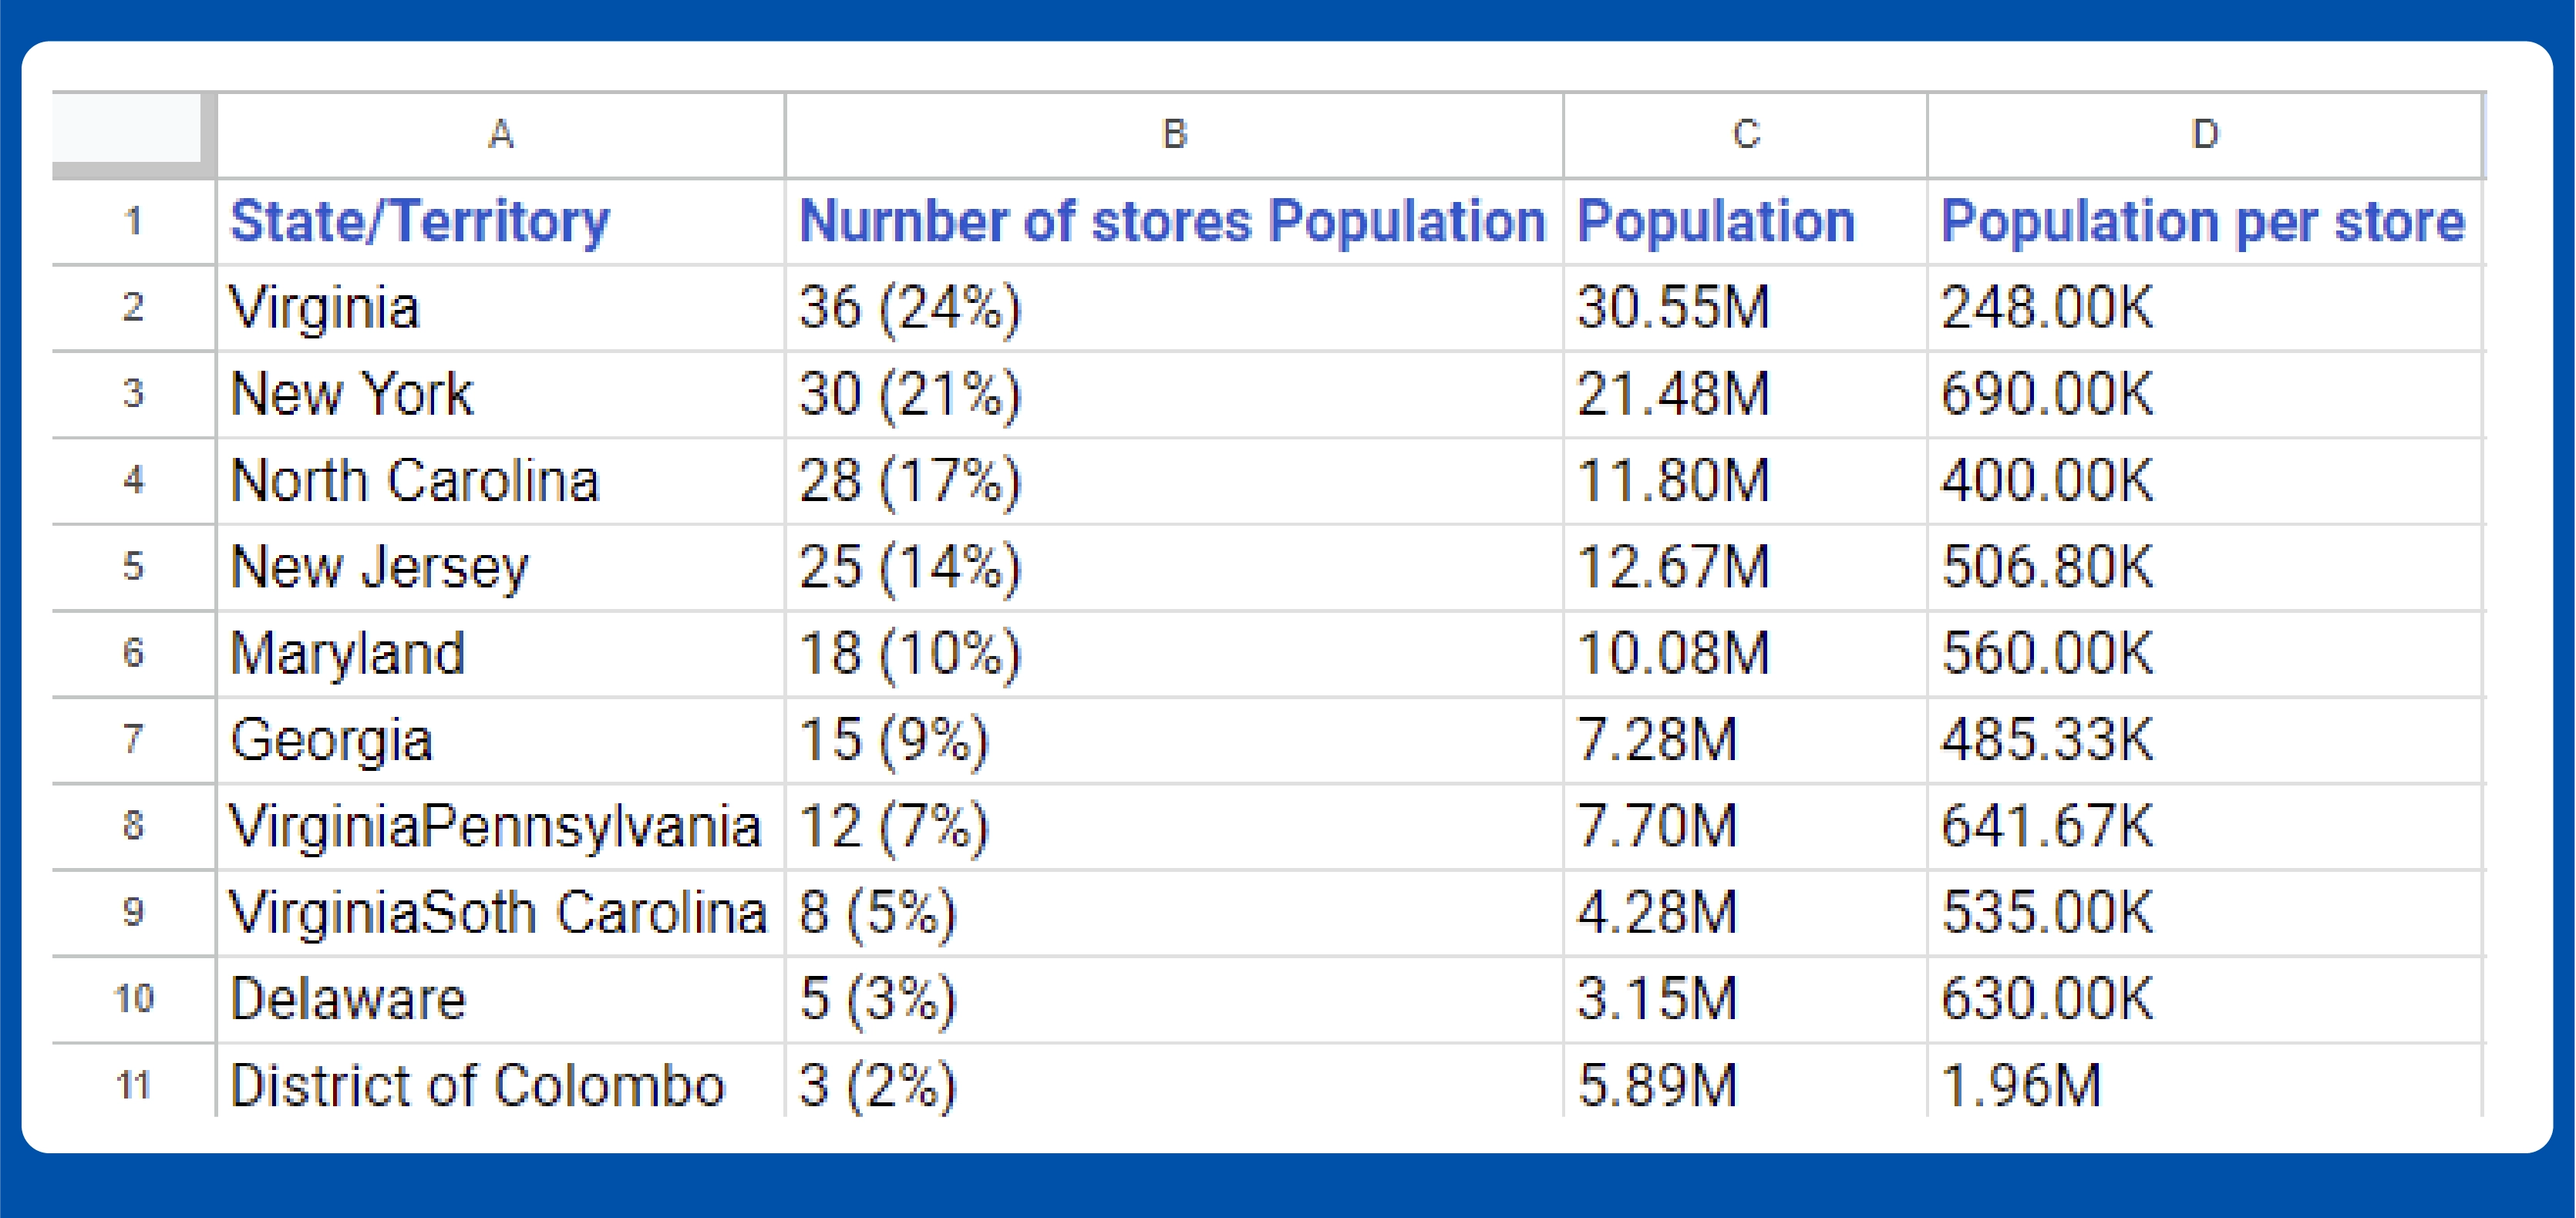Select the Maryland cell
This screenshot has width=2576, height=1218.
click(x=501, y=654)
